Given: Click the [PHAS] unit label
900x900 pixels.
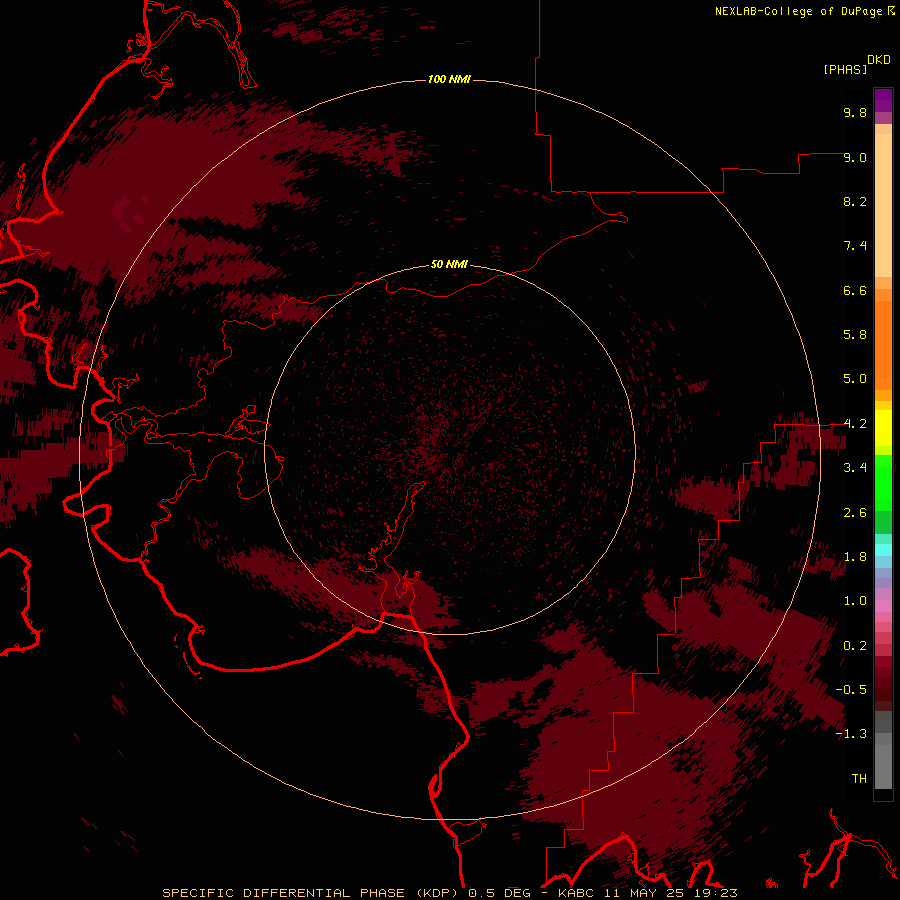Looking at the screenshot, I should coord(845,69).
